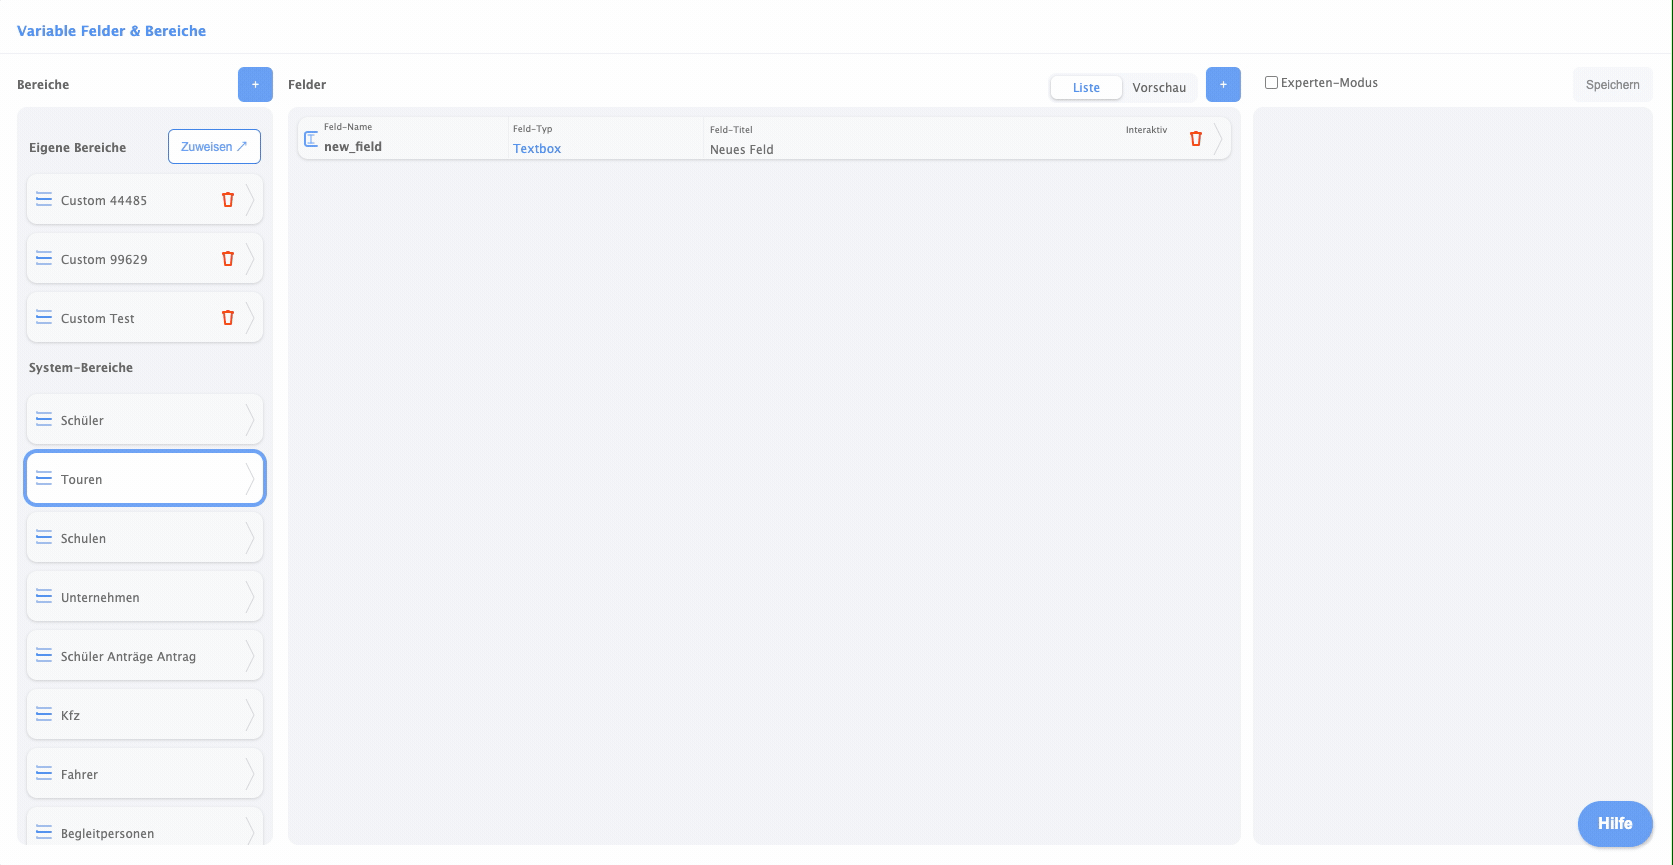Enable the Experten-Modus checkbox
This screenshot has width=1673, height=865.
pos(1271,83)
